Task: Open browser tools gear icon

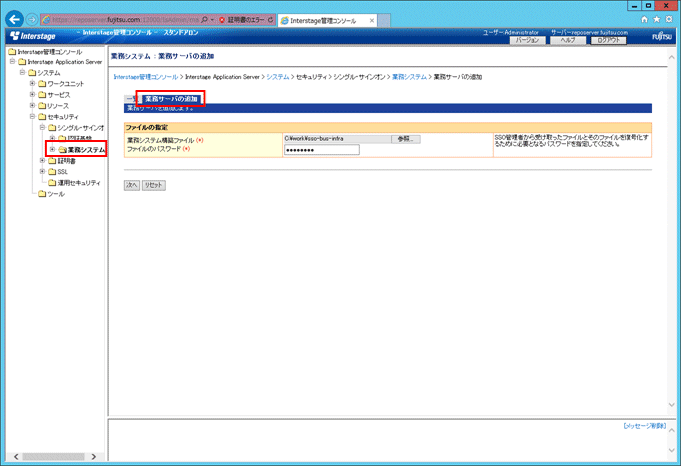Action: (x=669, y=19)
